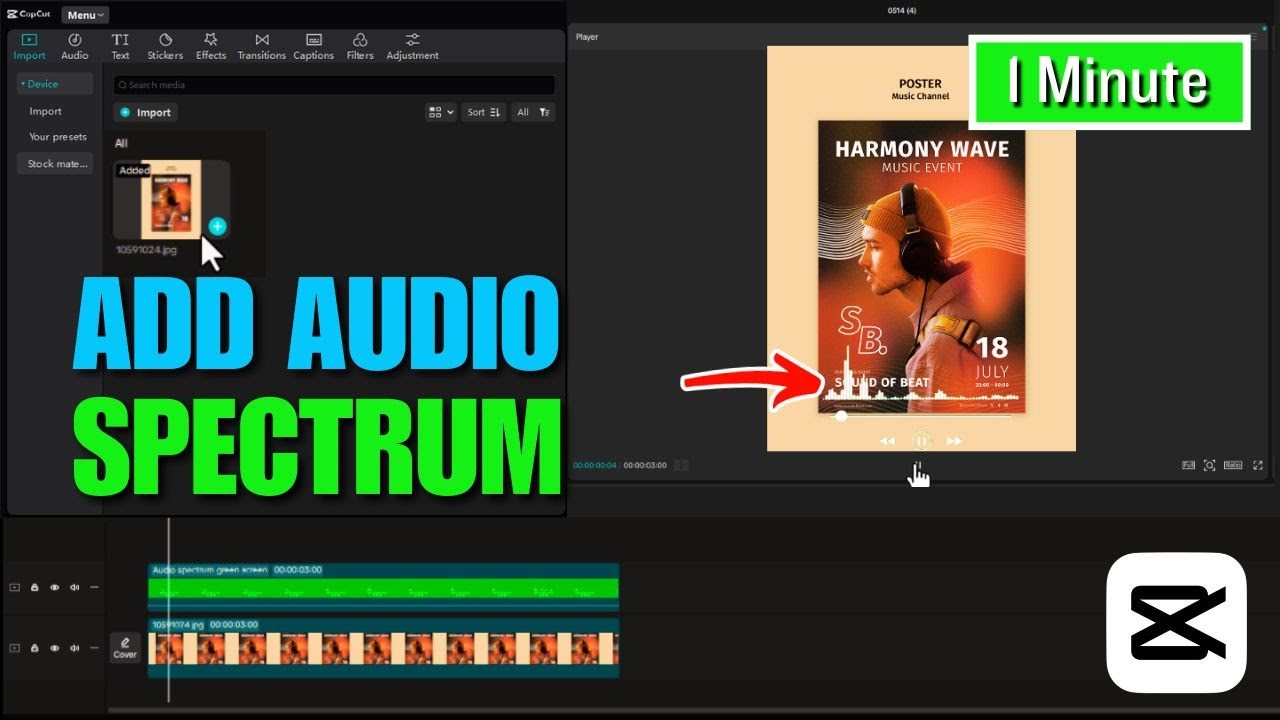Open more options for the 10591024.jpg track
The height and width of the screenshot is (720, 1280).
point(94,648)
